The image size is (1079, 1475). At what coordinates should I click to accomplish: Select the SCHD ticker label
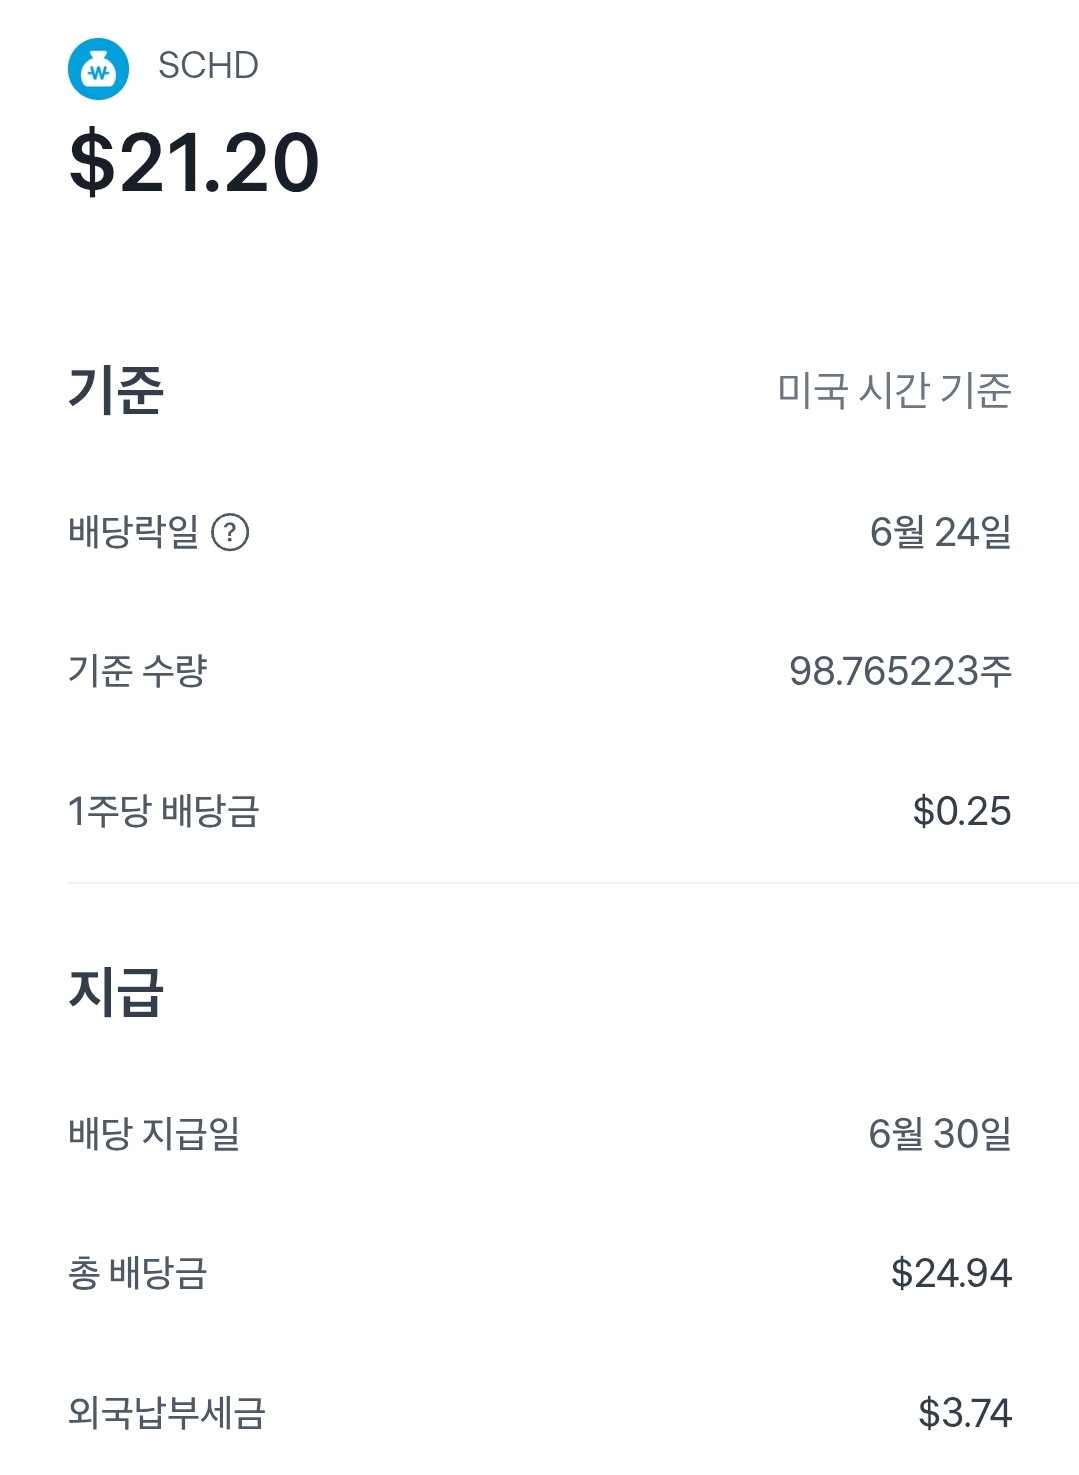coord(208,66)
